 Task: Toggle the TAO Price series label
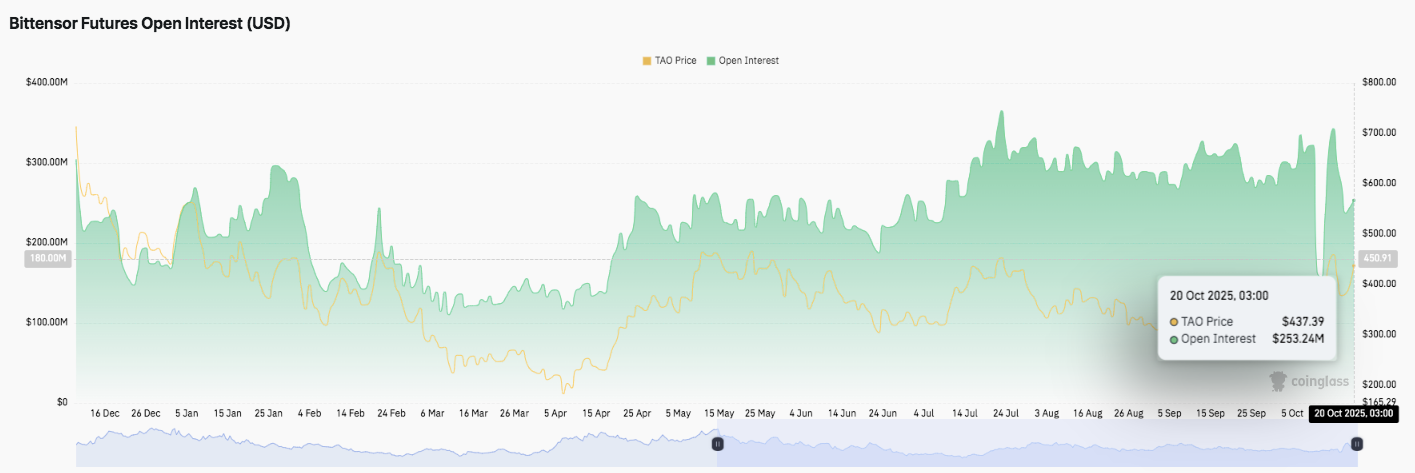coord(677,61)
